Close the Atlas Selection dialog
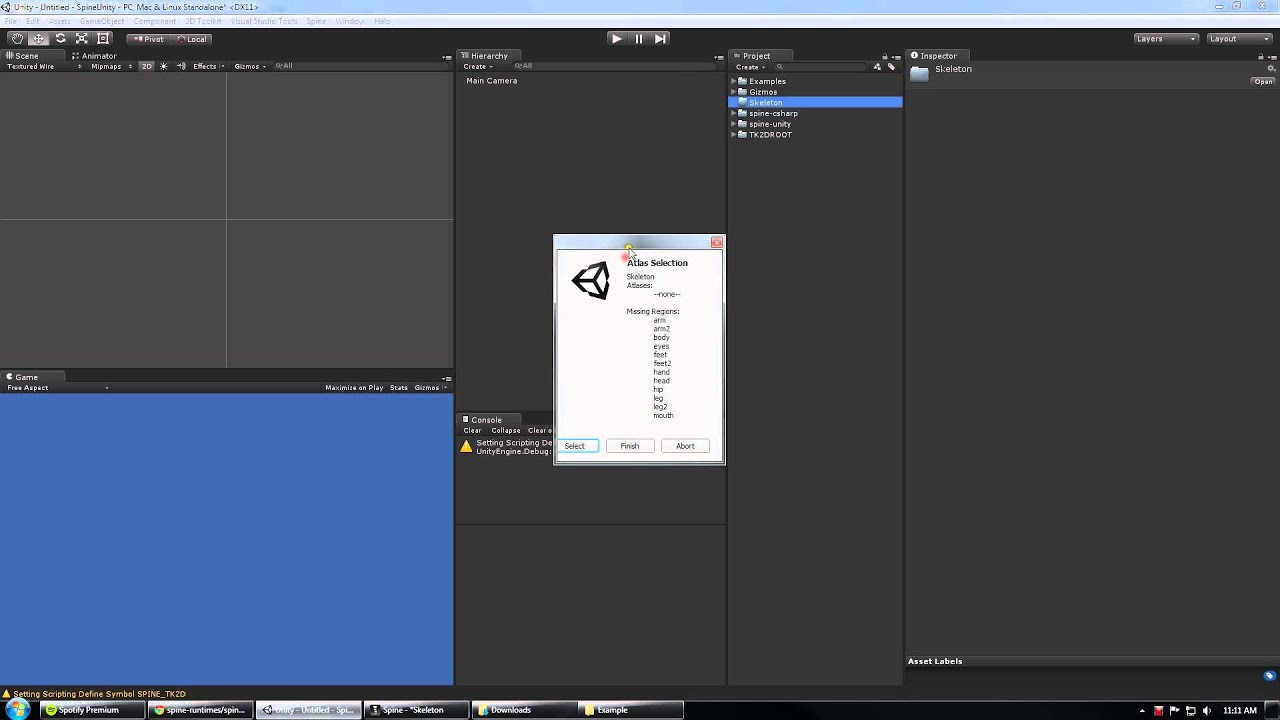The height and width of the screenshot is (720, 1280). tap(716, 243)
